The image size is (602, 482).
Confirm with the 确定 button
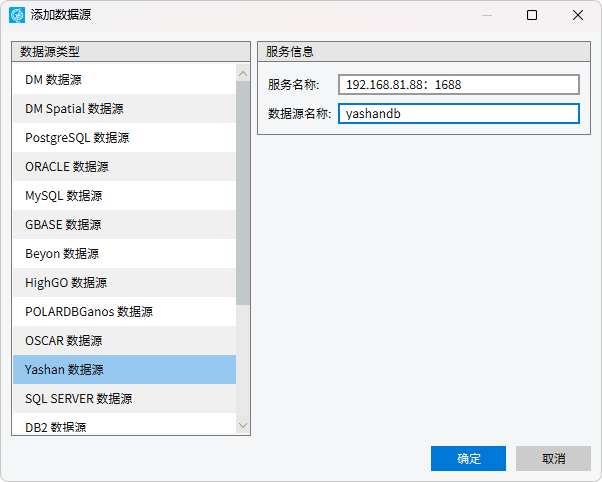coord(468,458)
